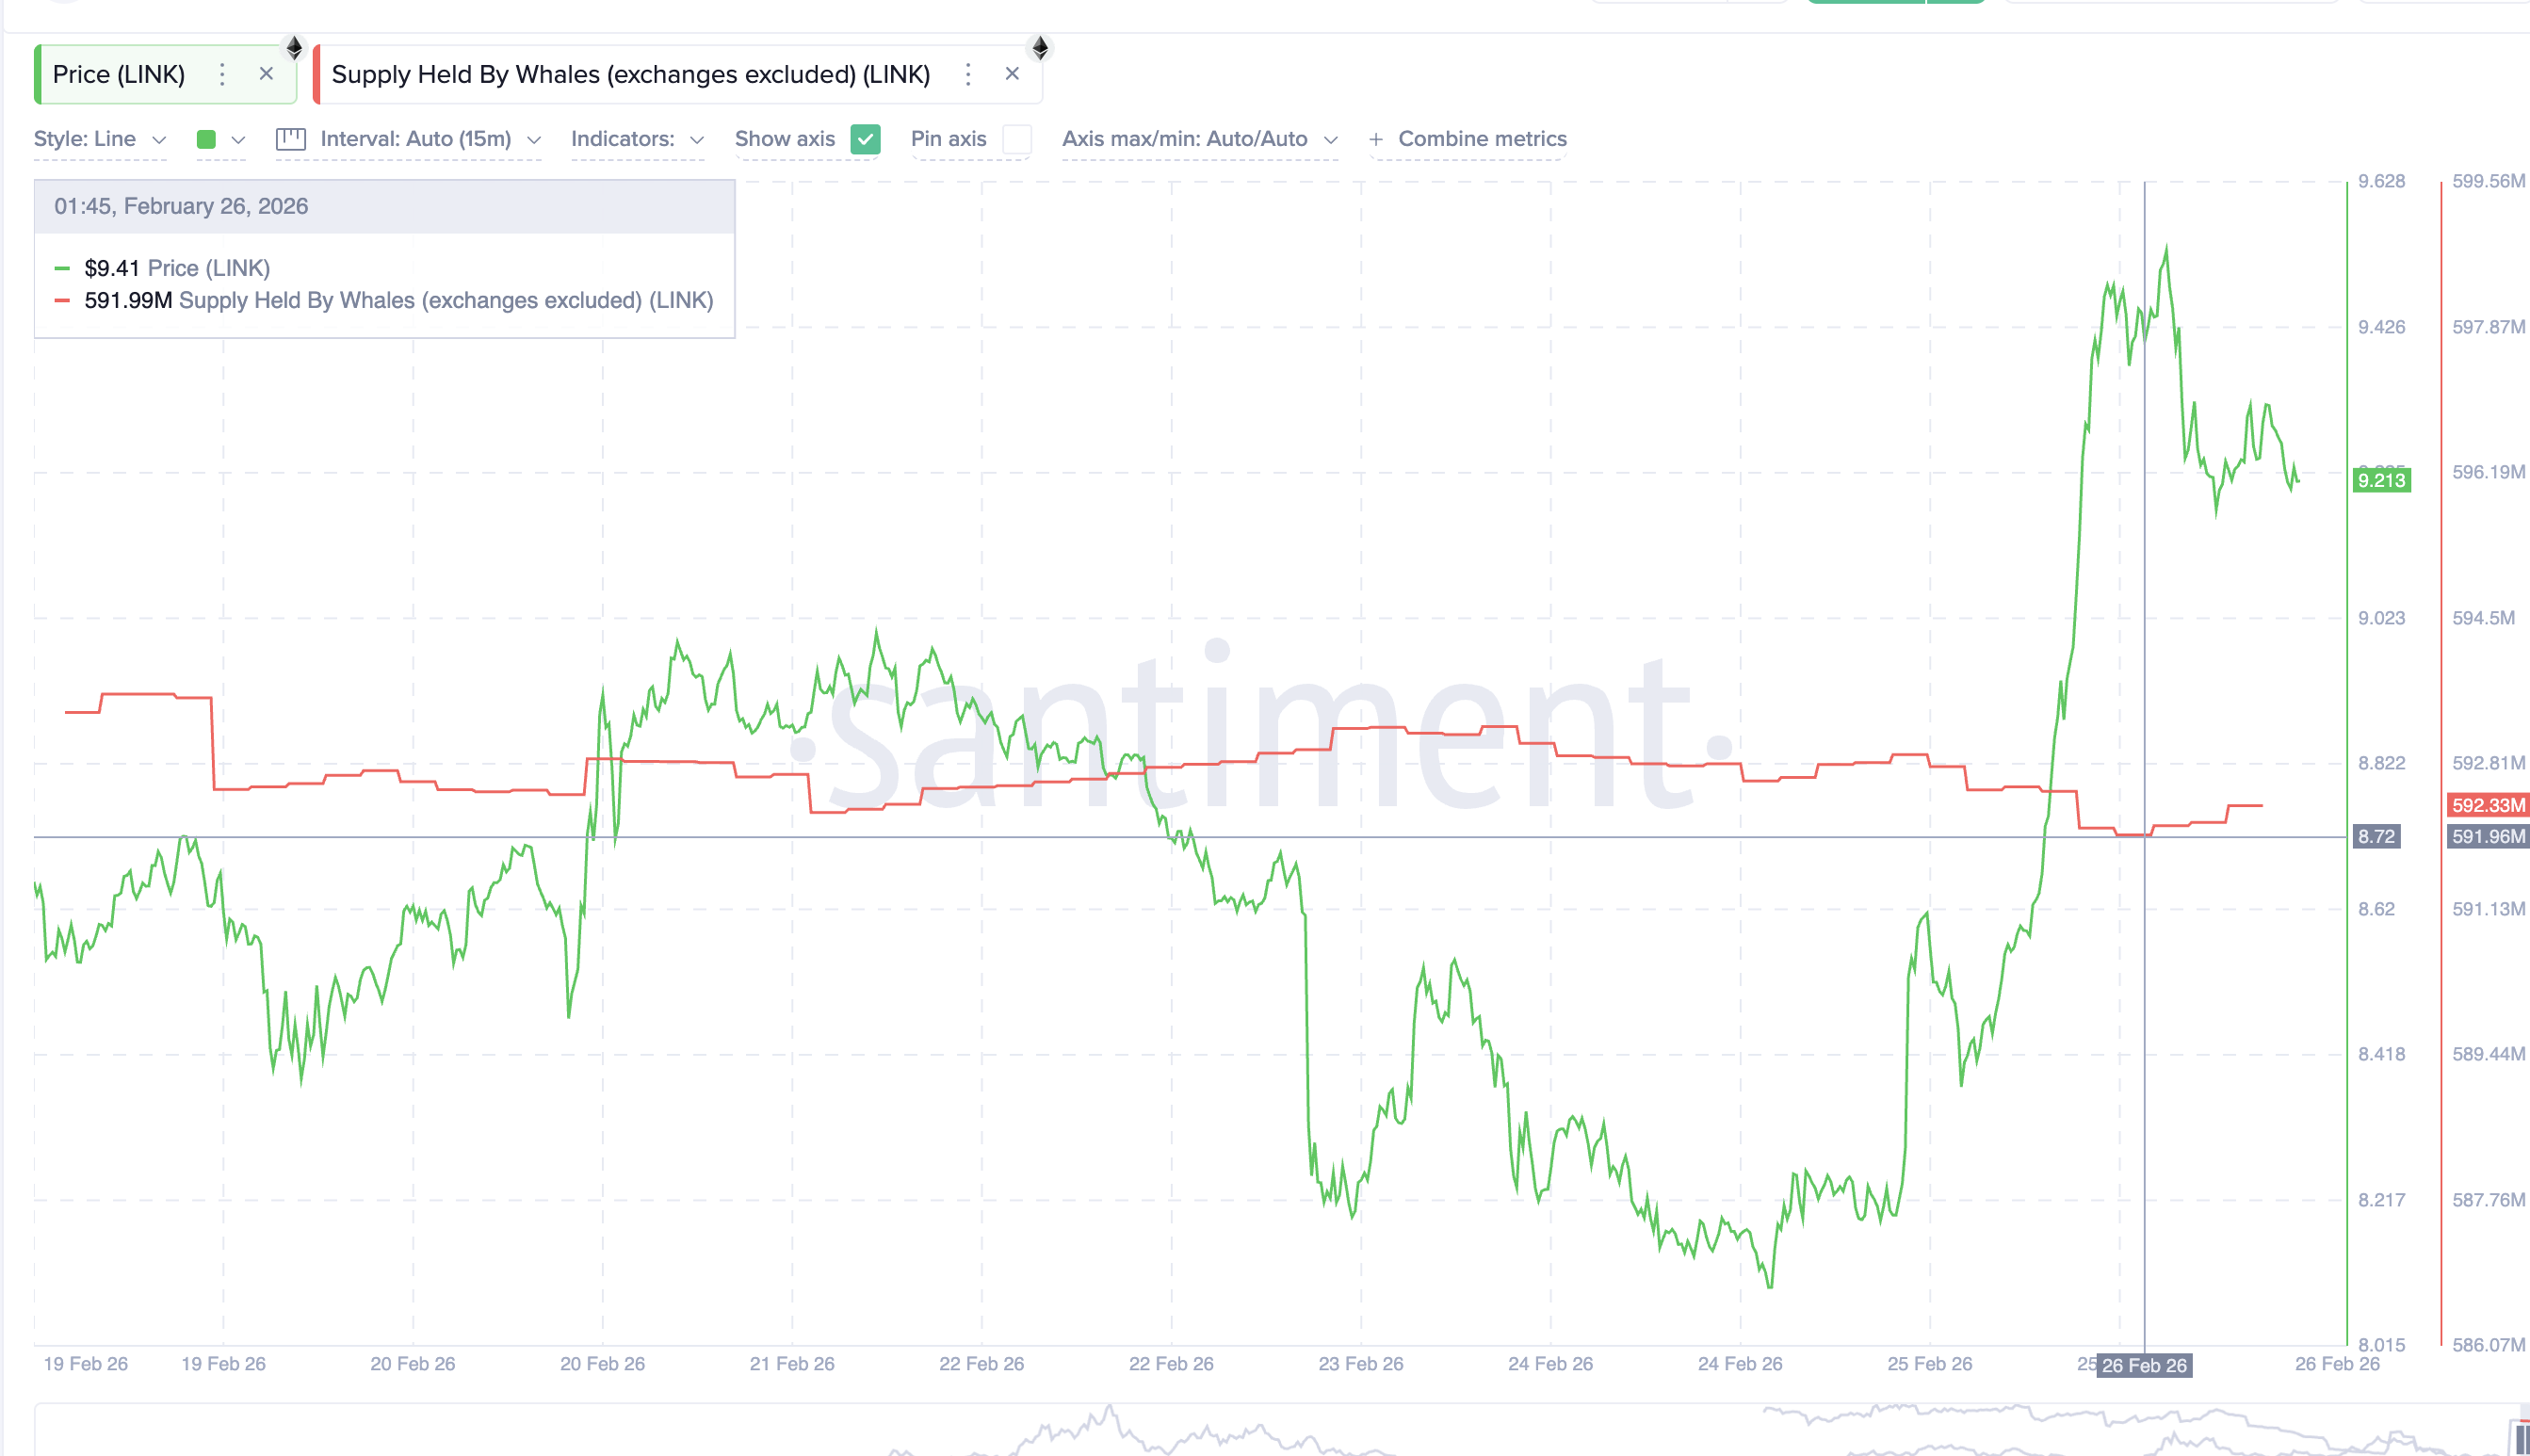
Task: Remove the Price (LINK) metric
Action: point(266,74)
